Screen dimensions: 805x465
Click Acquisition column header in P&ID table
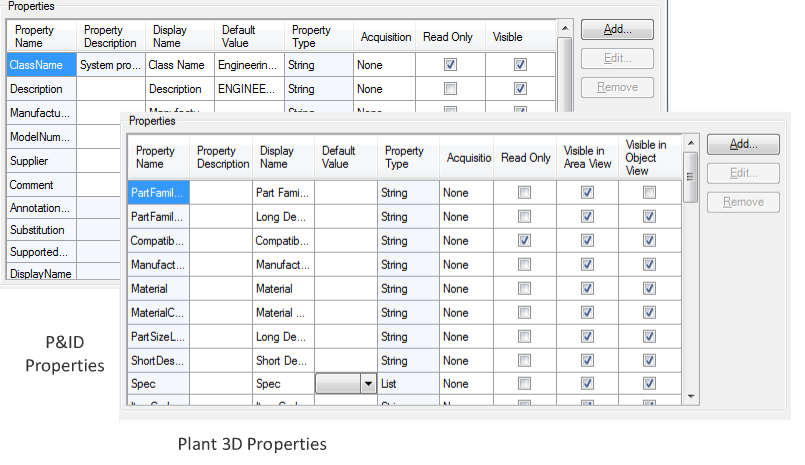[x=385, y=36]
